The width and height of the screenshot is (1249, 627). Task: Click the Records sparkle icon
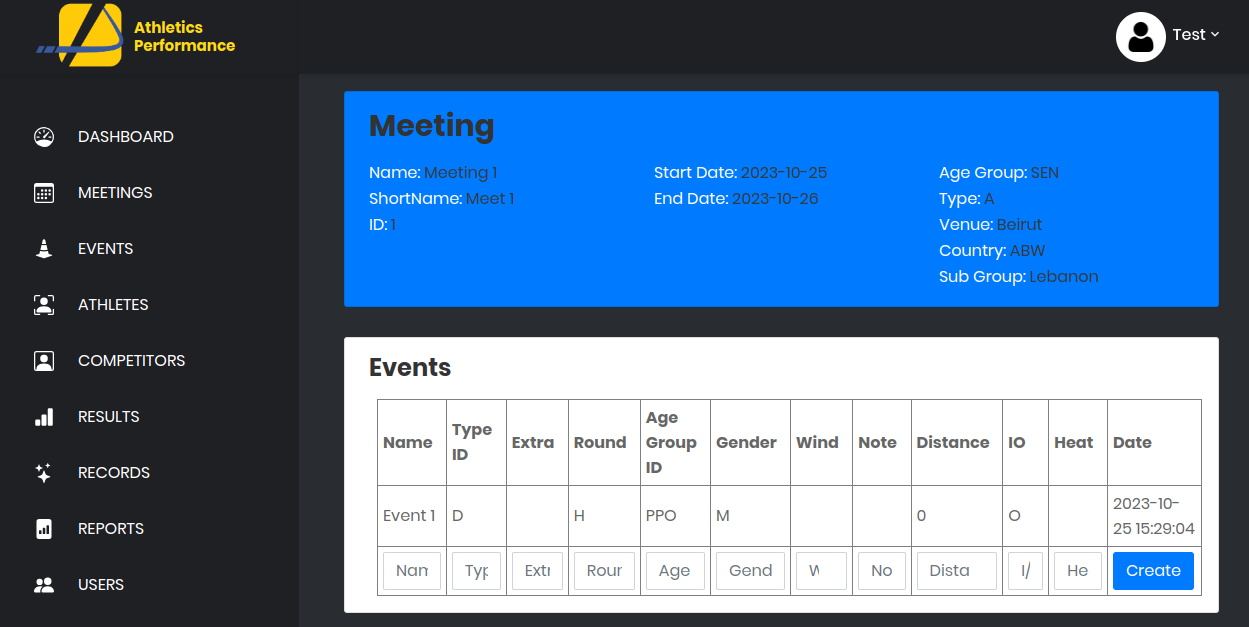coord(43,473)
